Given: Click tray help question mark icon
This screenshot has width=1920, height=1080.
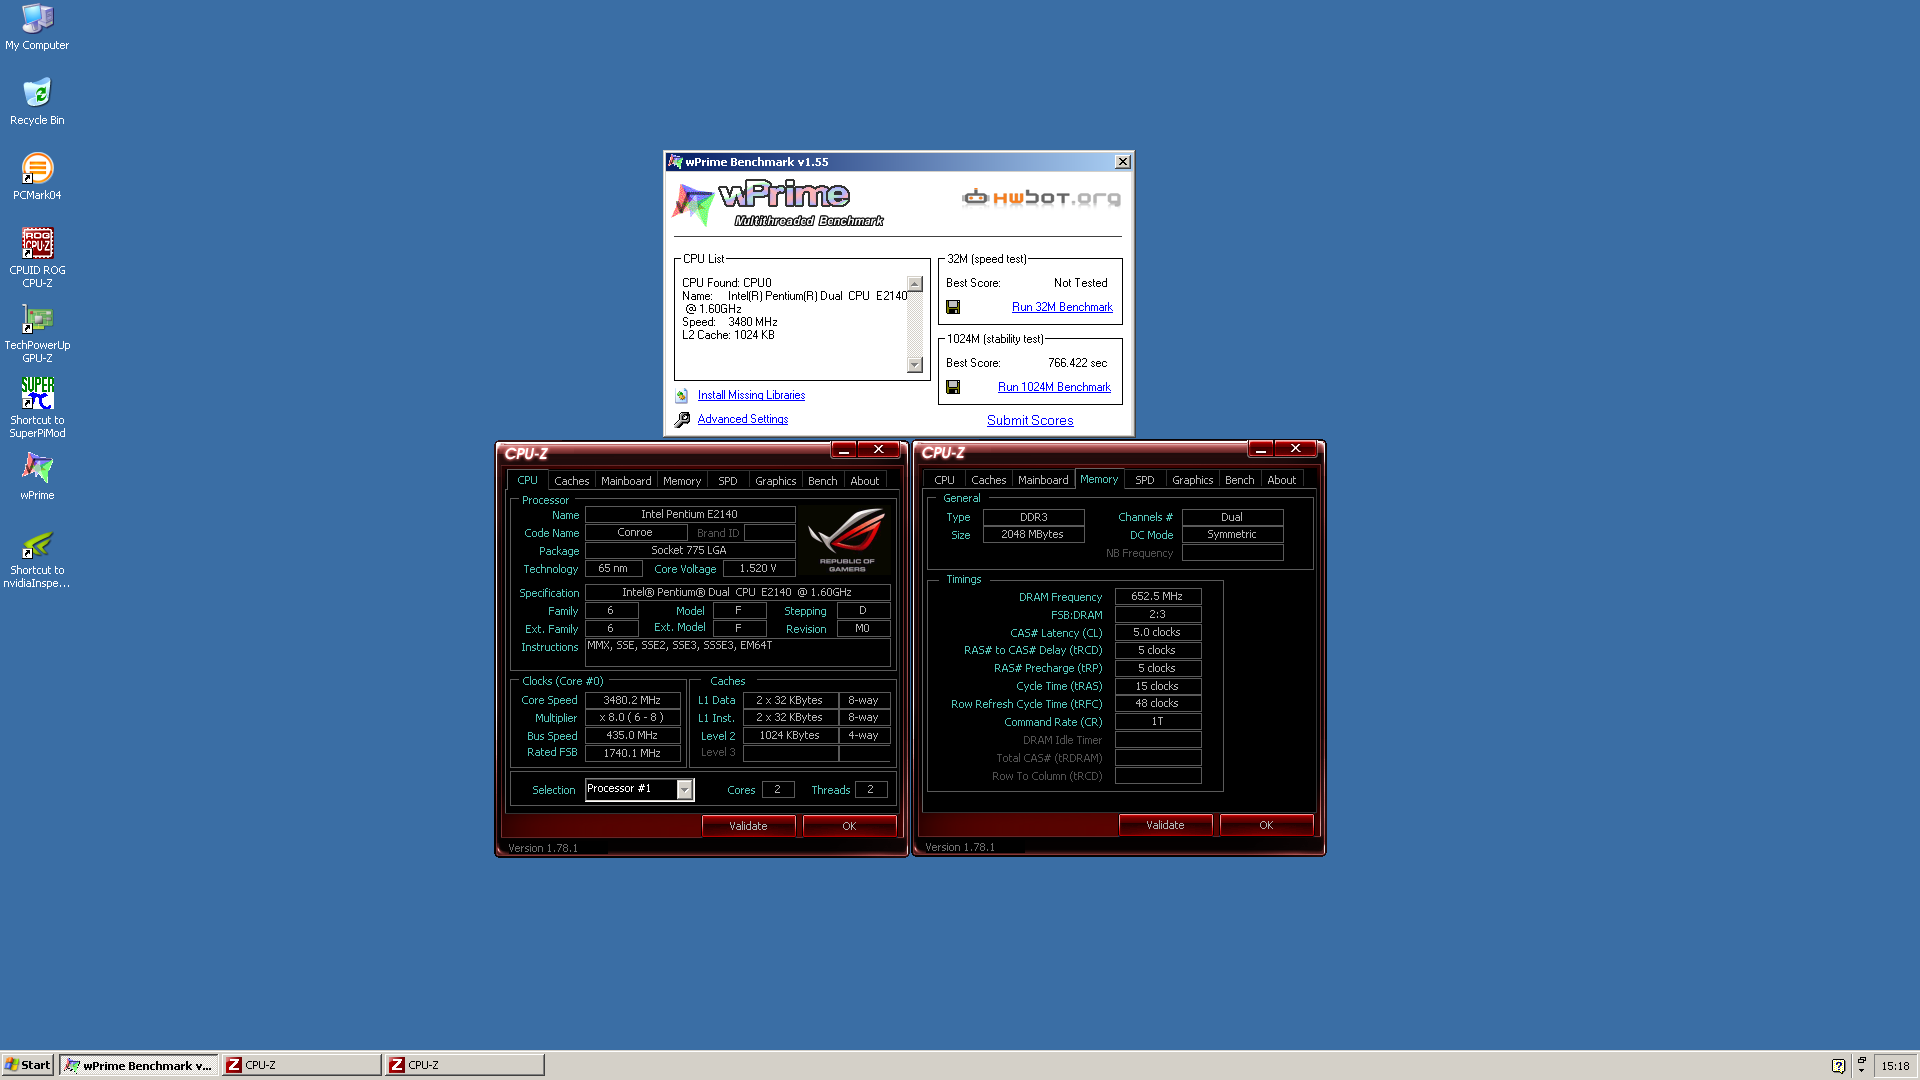Looking at the screenshot, I should 1838,1066.
